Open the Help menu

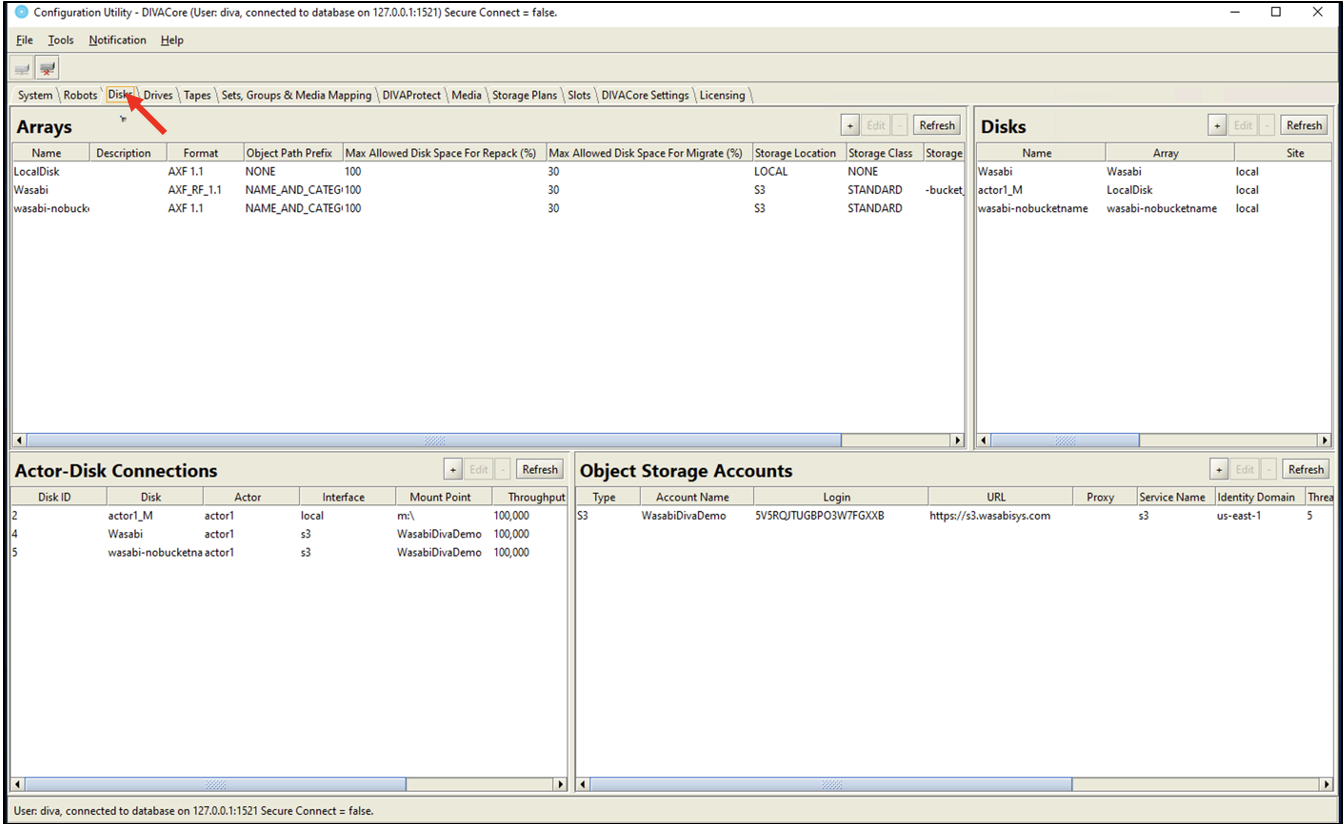172,40
